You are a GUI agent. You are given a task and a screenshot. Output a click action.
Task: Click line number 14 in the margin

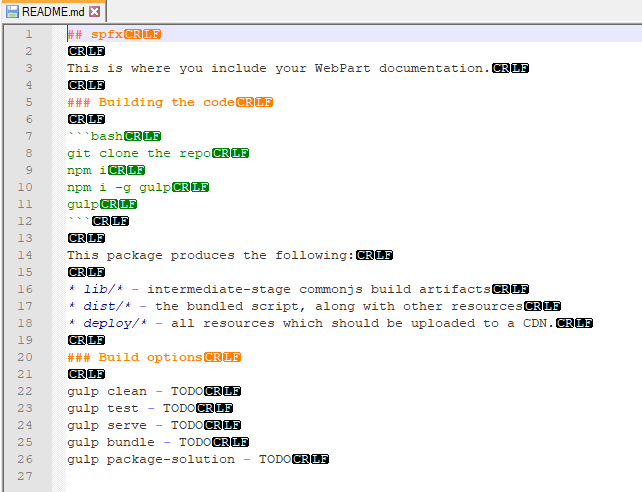(25, 255)
